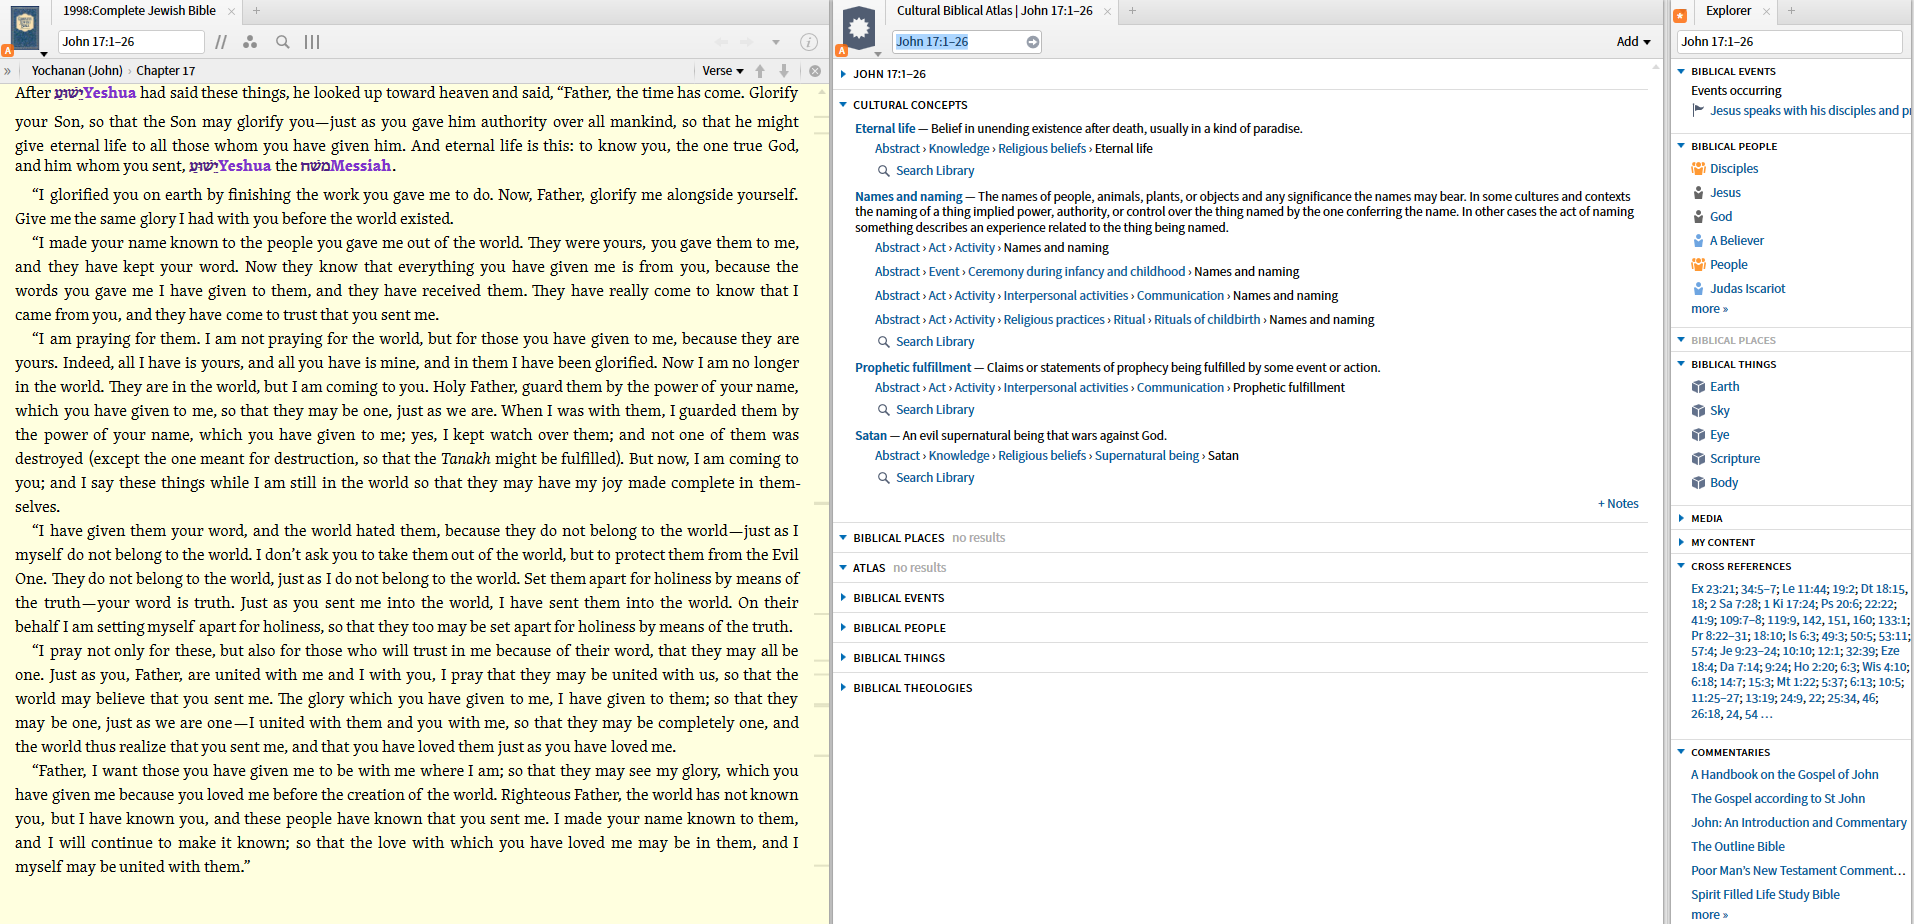Open visual filters icon with three dots

click(250, 42)
